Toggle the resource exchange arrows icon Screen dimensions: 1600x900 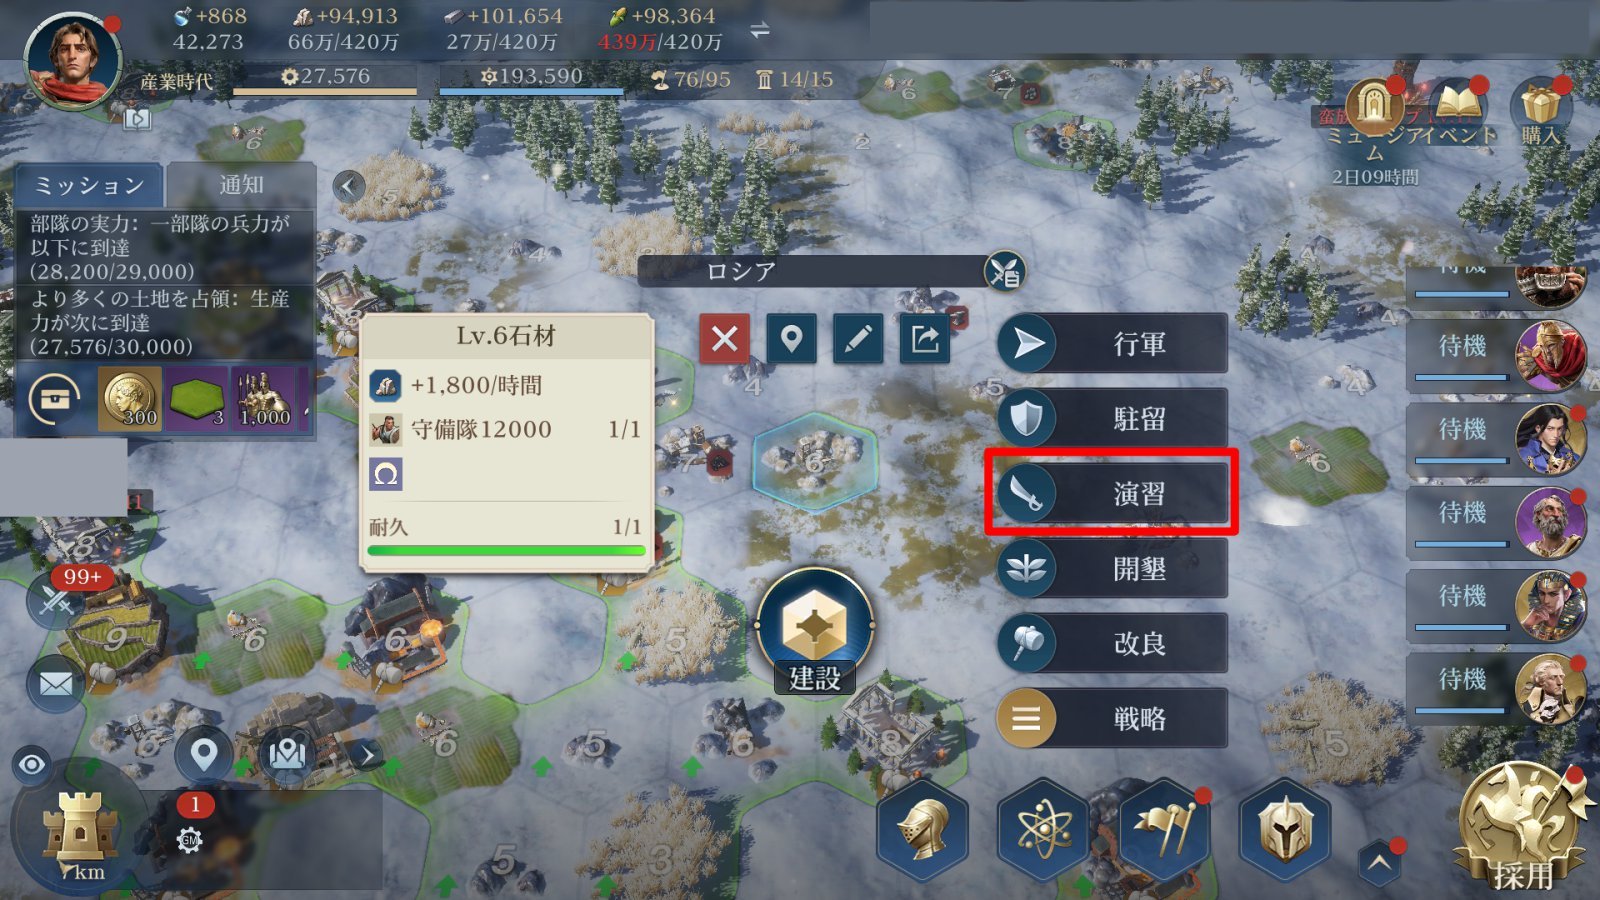[x=760, y=30]
